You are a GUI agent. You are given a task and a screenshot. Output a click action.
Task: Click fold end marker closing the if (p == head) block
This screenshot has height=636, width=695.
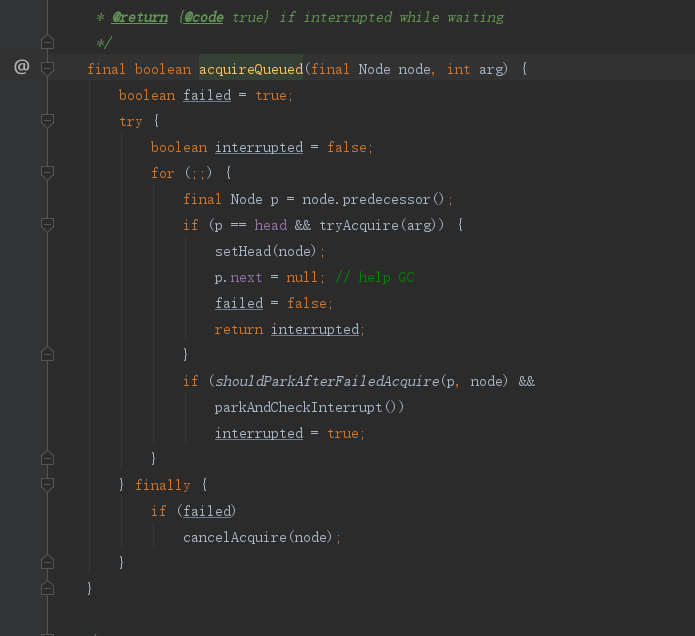tap(47, 354)
